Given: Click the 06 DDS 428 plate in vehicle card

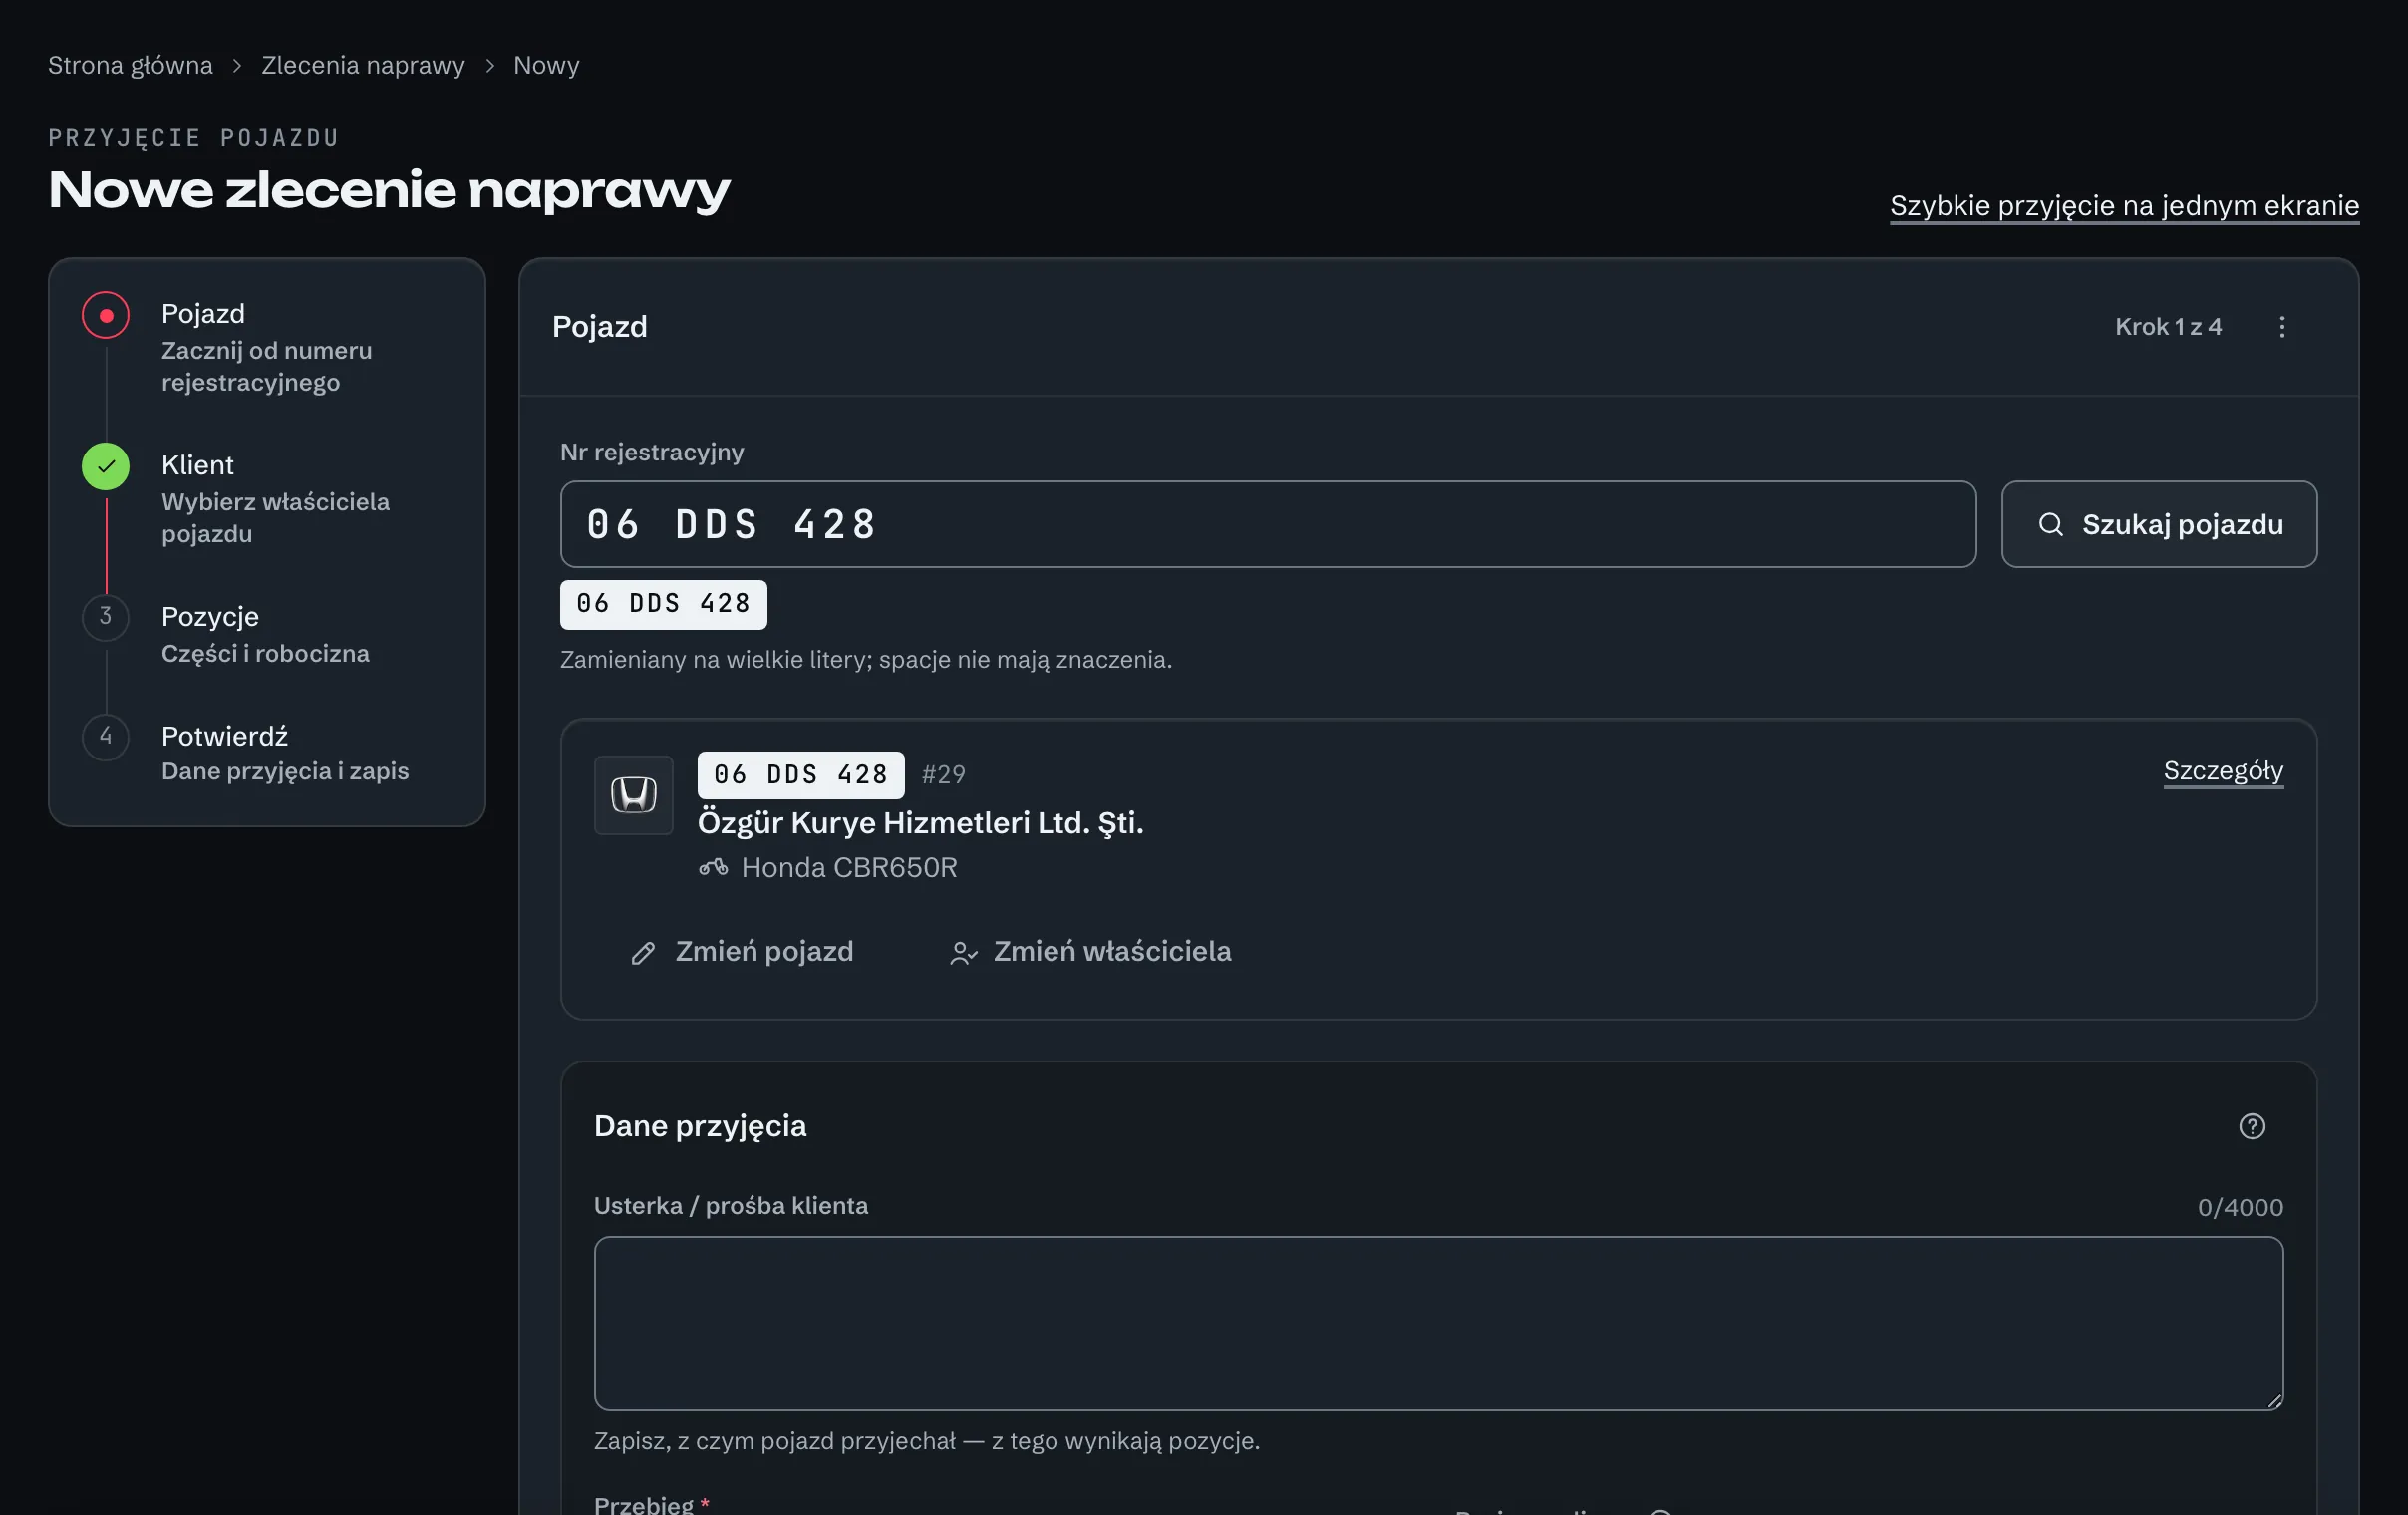Looking at the screenshot, I should (x=800, y=775).
